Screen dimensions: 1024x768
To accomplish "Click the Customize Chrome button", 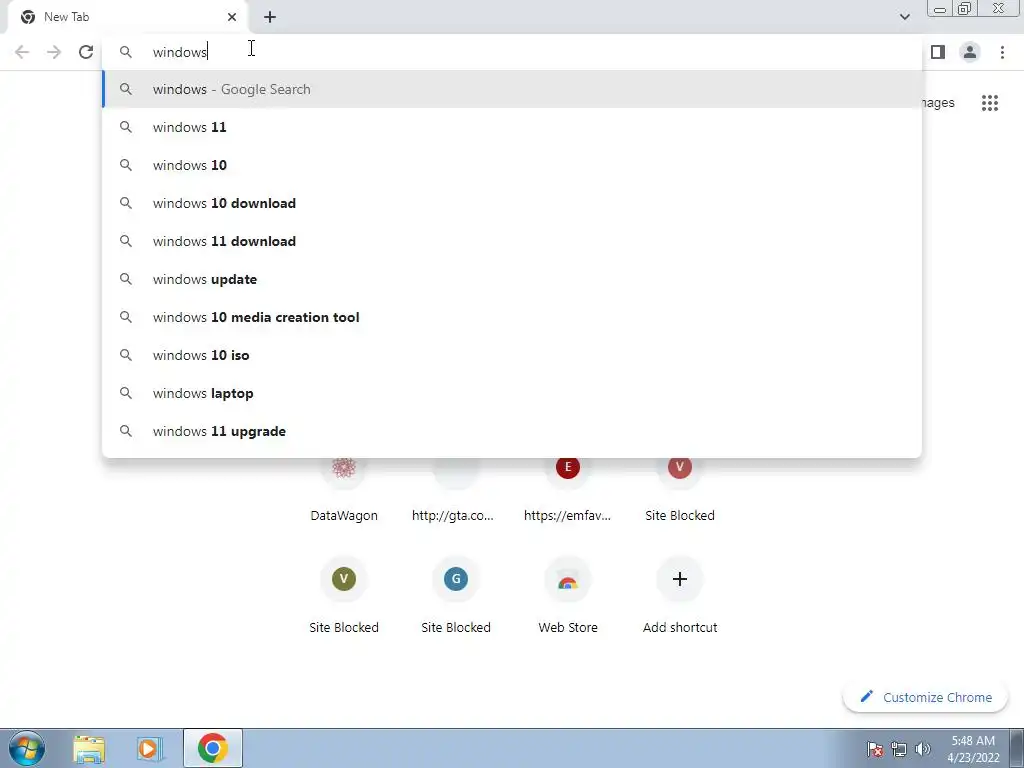I will tap(925, 697).
